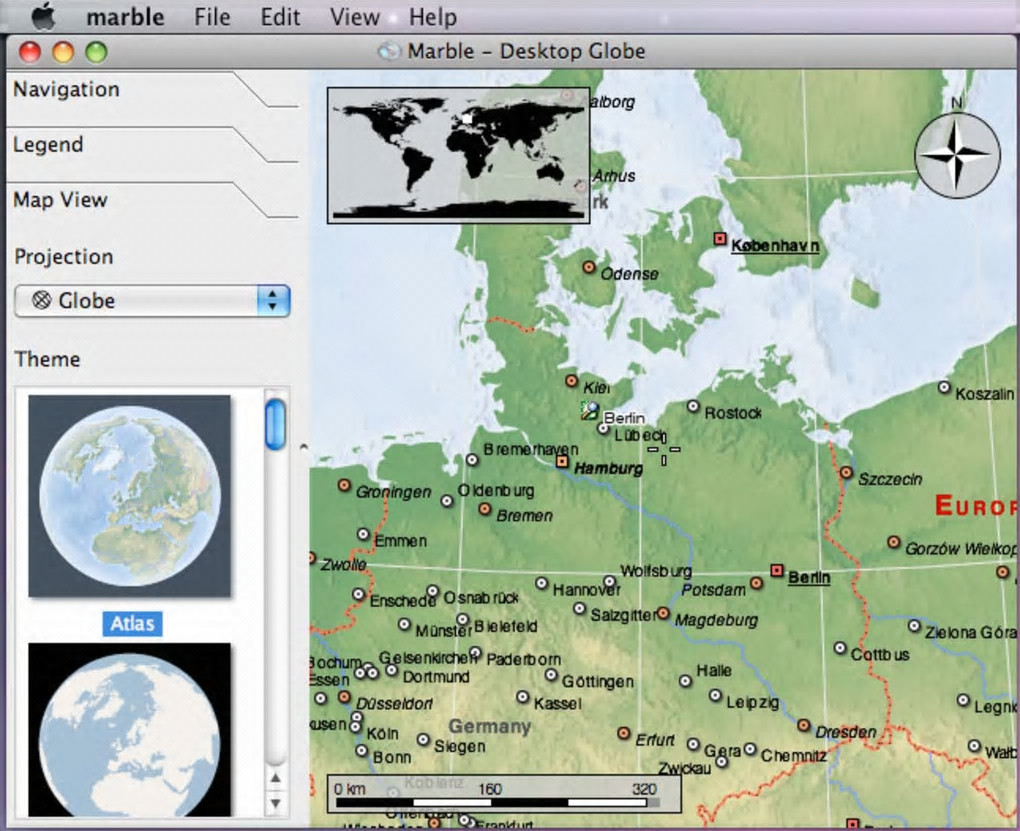Click the Dresden city marker
Screen dimensions: 1020x831
803,725
